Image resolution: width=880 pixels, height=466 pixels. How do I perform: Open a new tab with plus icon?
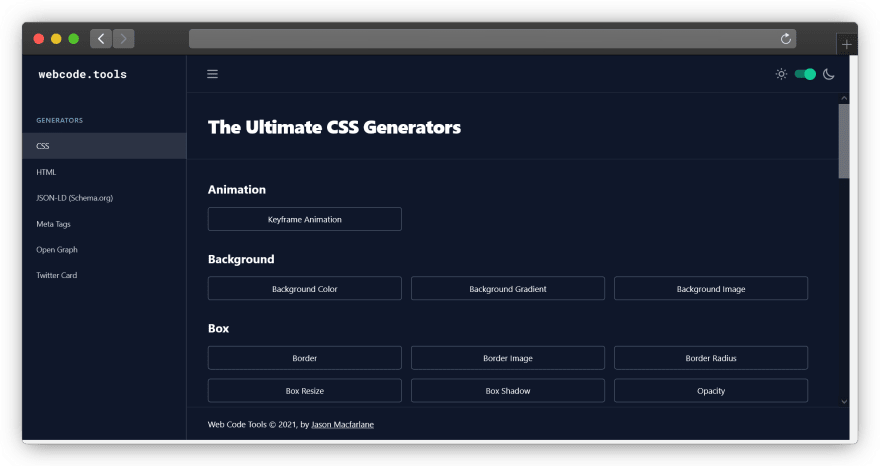847,44
